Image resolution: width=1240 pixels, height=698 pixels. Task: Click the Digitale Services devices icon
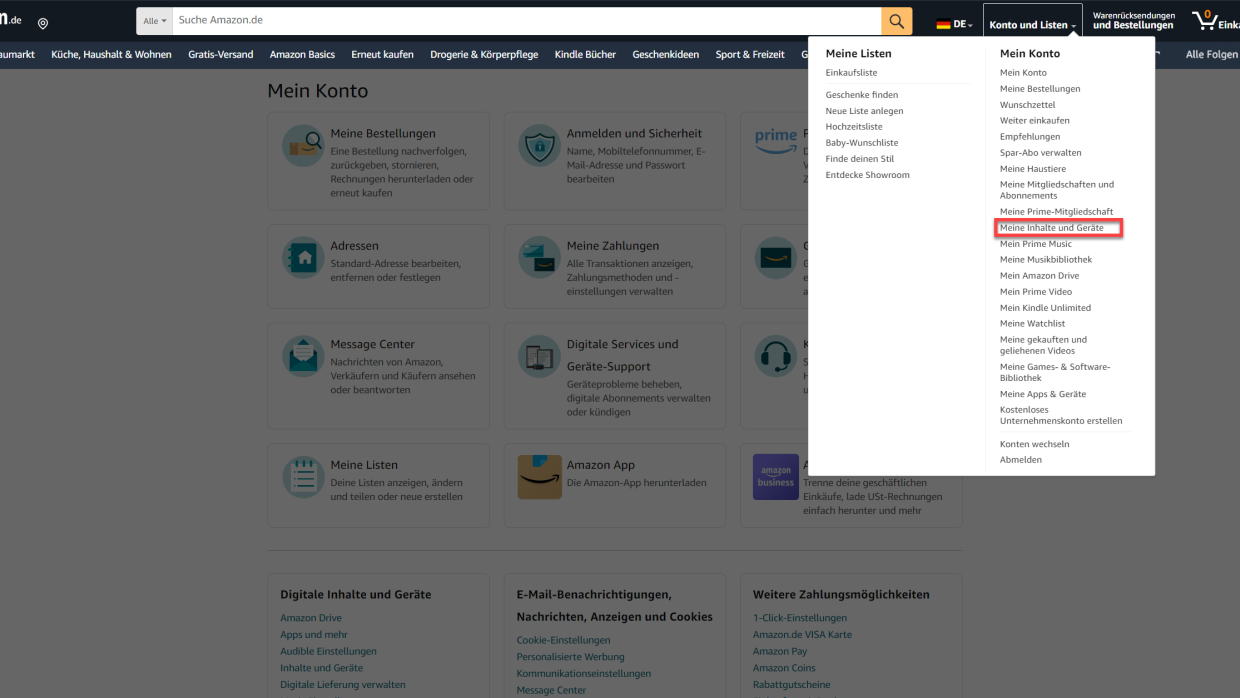coord(539,357)
